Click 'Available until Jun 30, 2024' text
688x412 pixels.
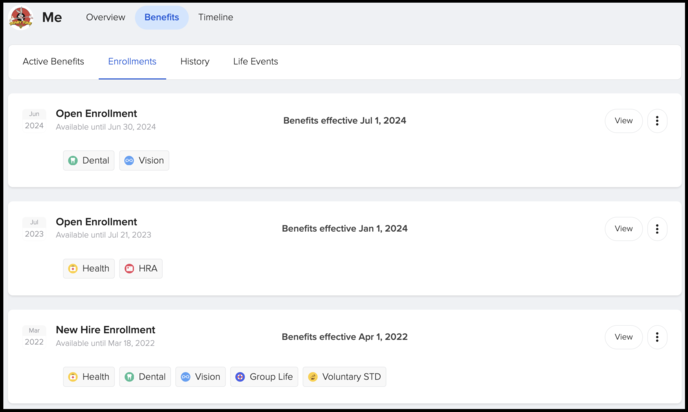[x=106, y=127]
